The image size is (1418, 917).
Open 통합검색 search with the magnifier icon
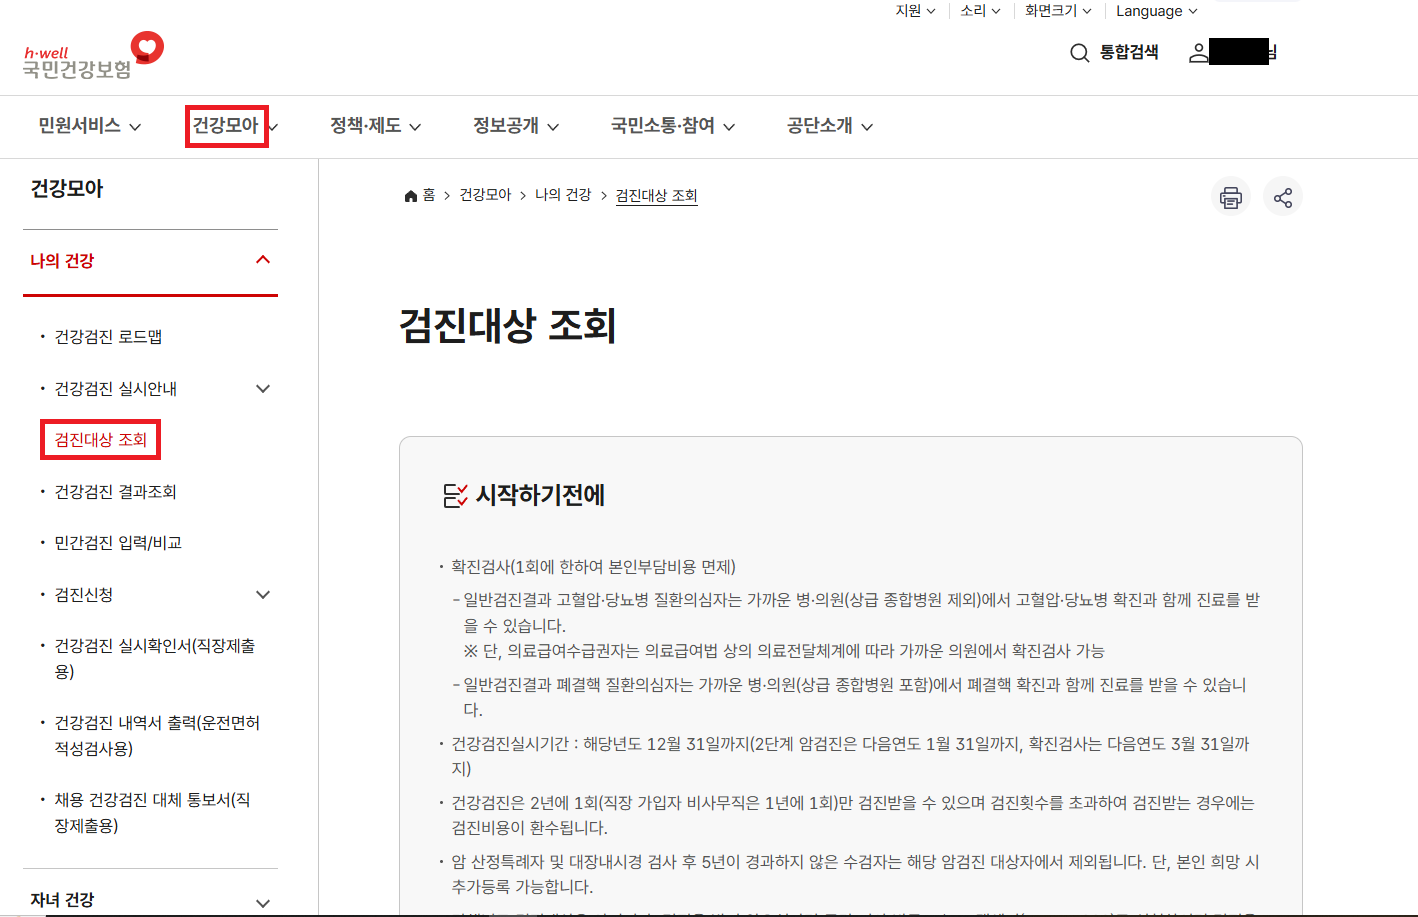pos(1079,53)
